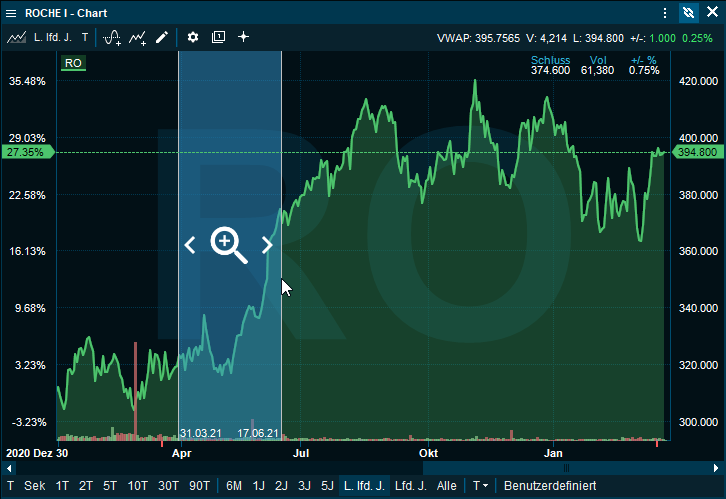726x499 pixels.
Task: Select the 6M time range
Action: coord(233,486)
